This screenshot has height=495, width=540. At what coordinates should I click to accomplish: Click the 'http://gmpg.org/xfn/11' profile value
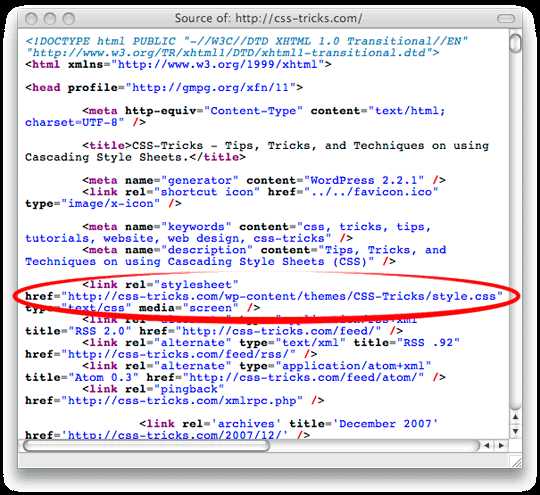(210, 87)
